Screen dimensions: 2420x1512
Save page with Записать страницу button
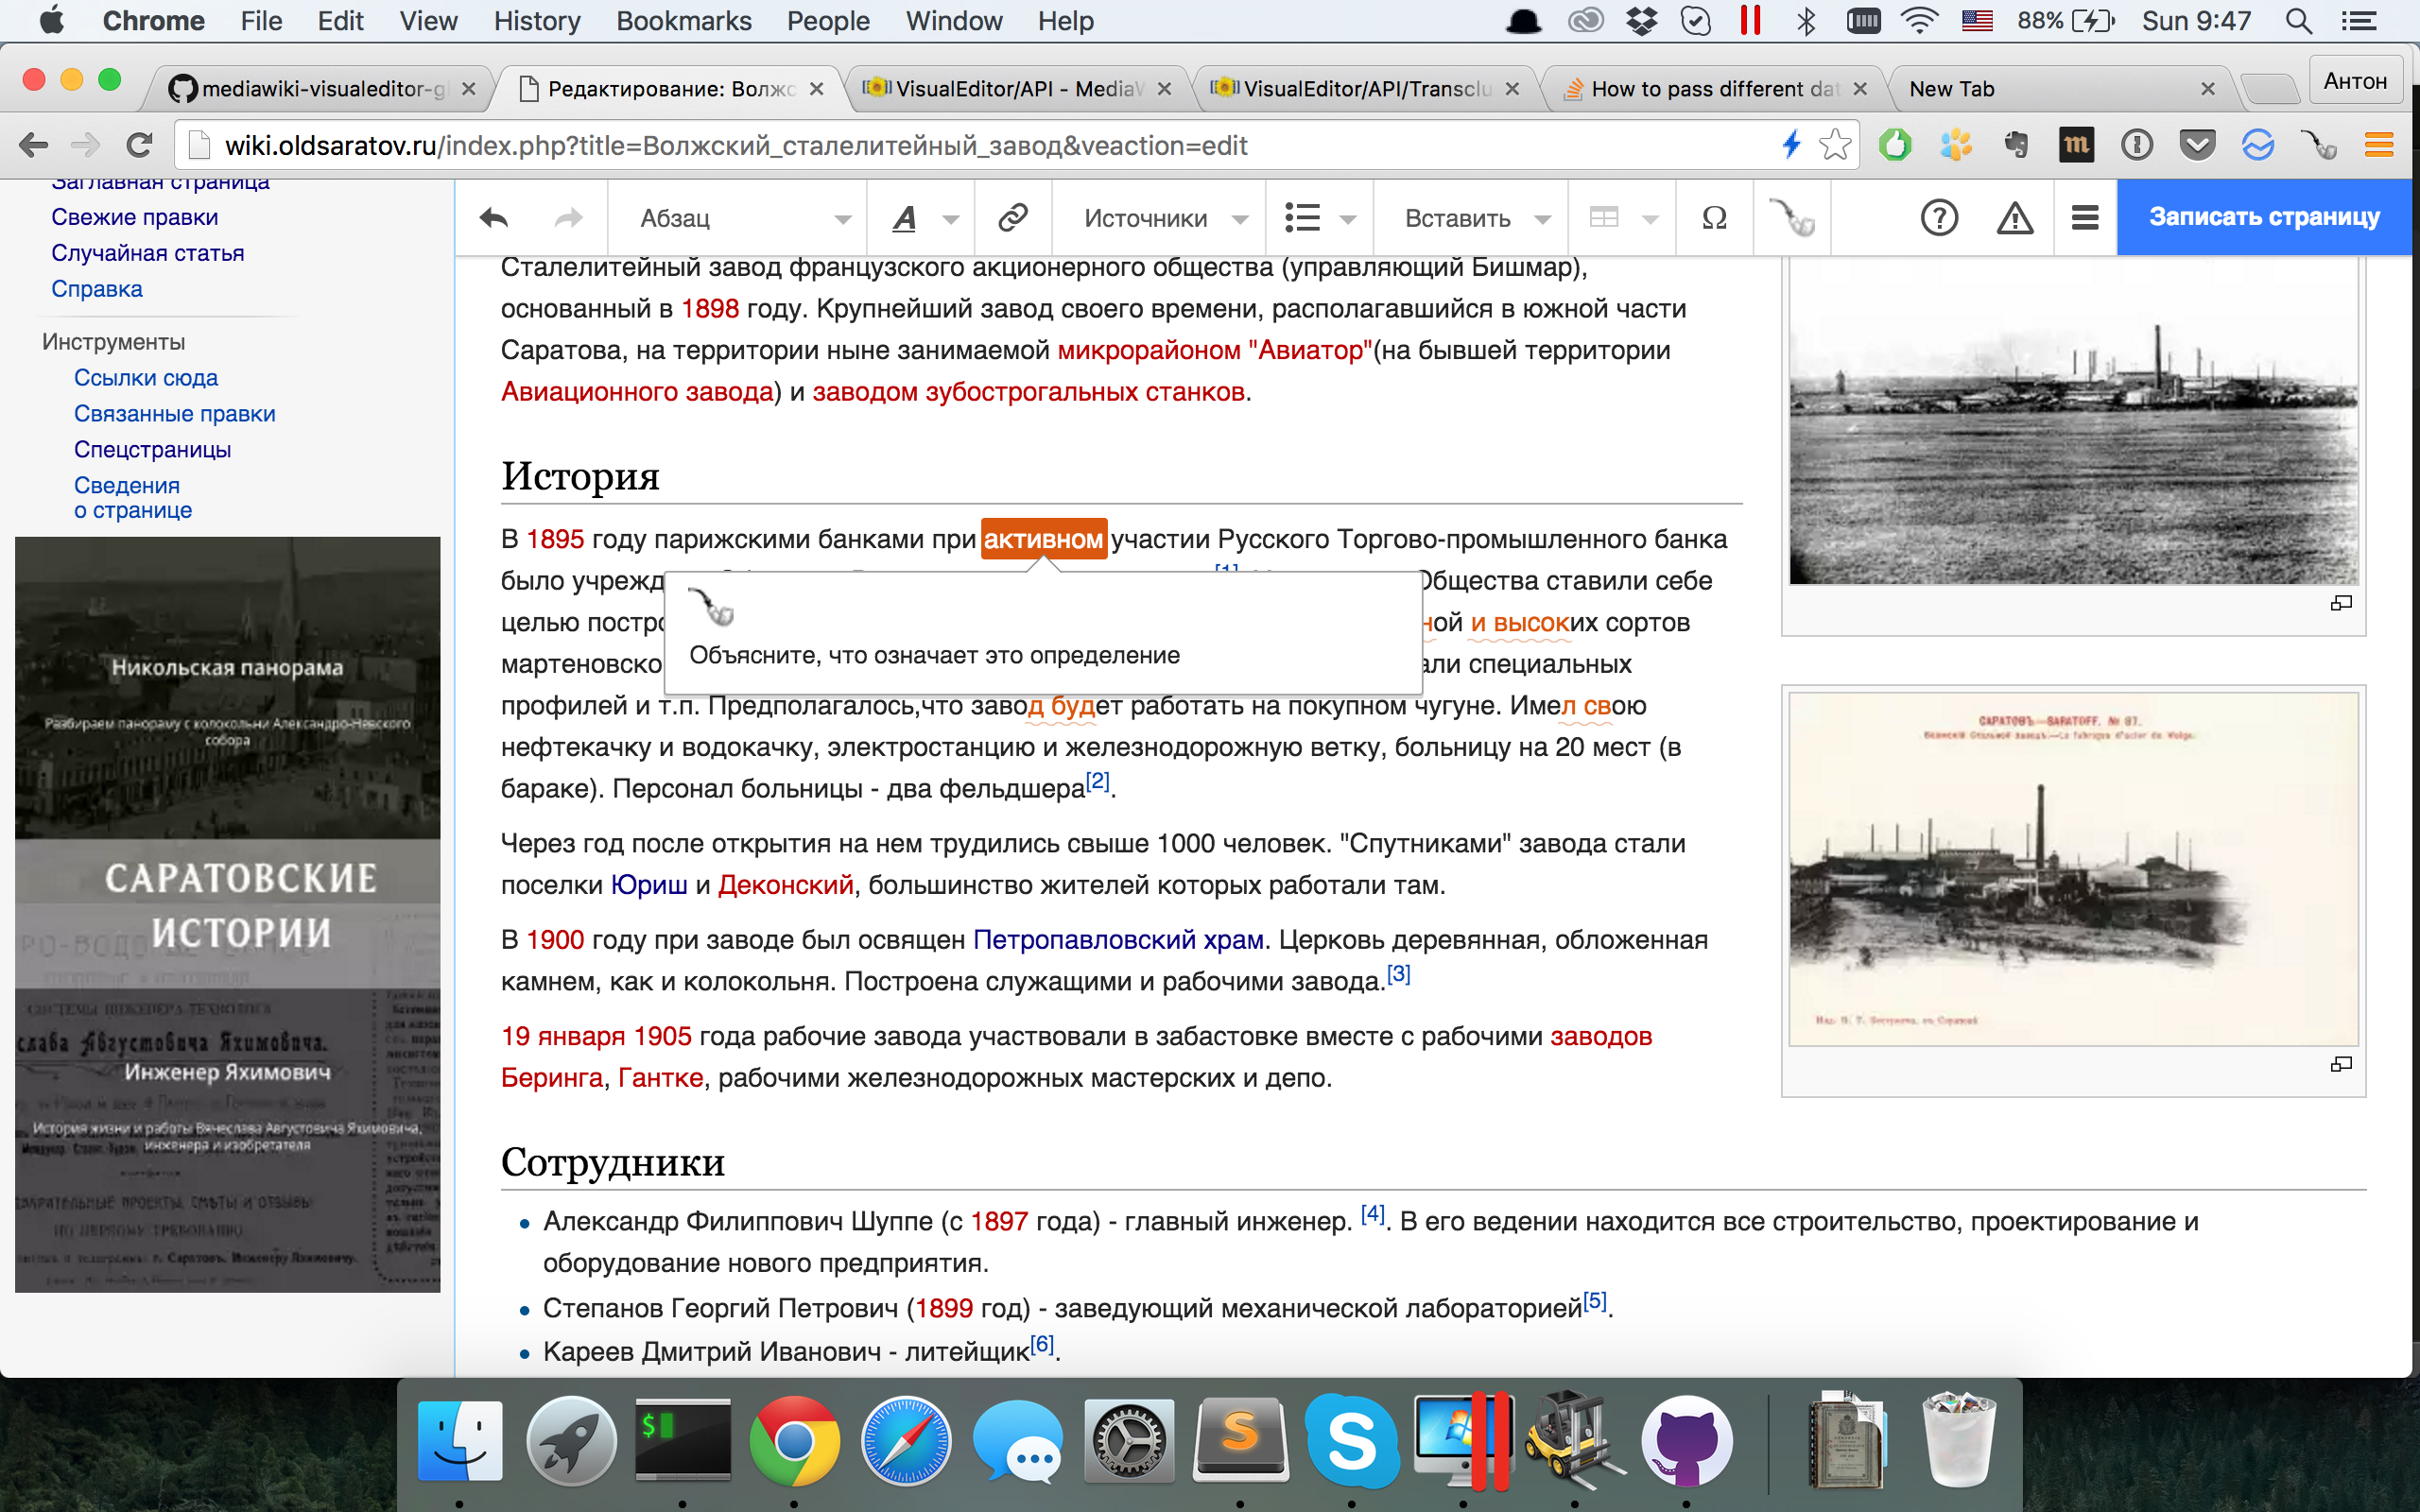click(x=2264, y=217)
